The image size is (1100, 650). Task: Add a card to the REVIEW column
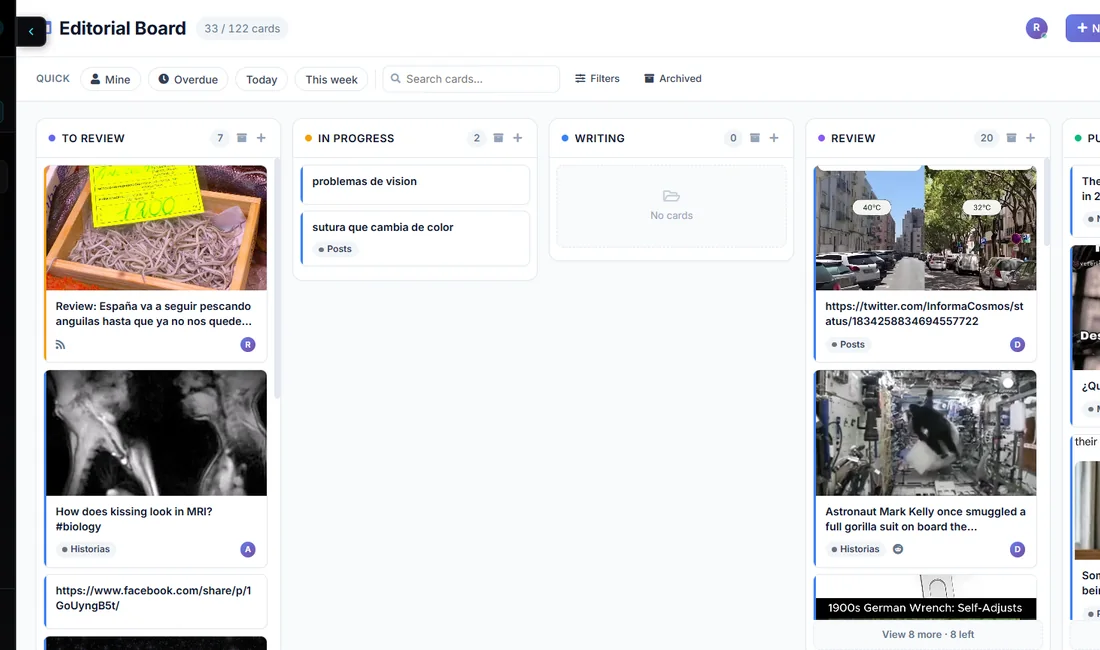(x=1031, y=138)
